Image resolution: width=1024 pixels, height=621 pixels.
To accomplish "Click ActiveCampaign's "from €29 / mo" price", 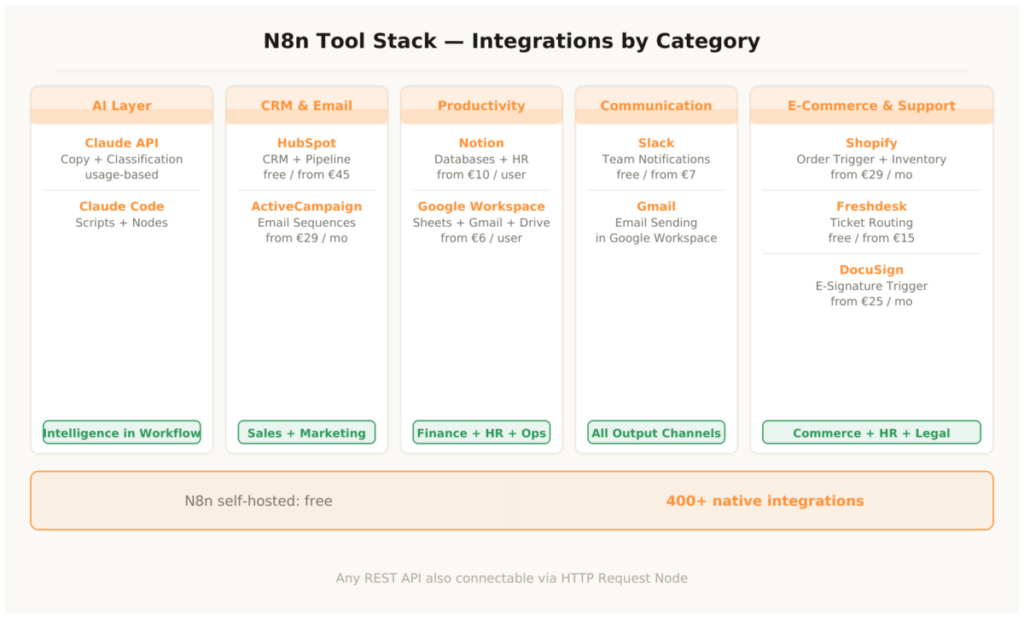I will pos(306,238).
